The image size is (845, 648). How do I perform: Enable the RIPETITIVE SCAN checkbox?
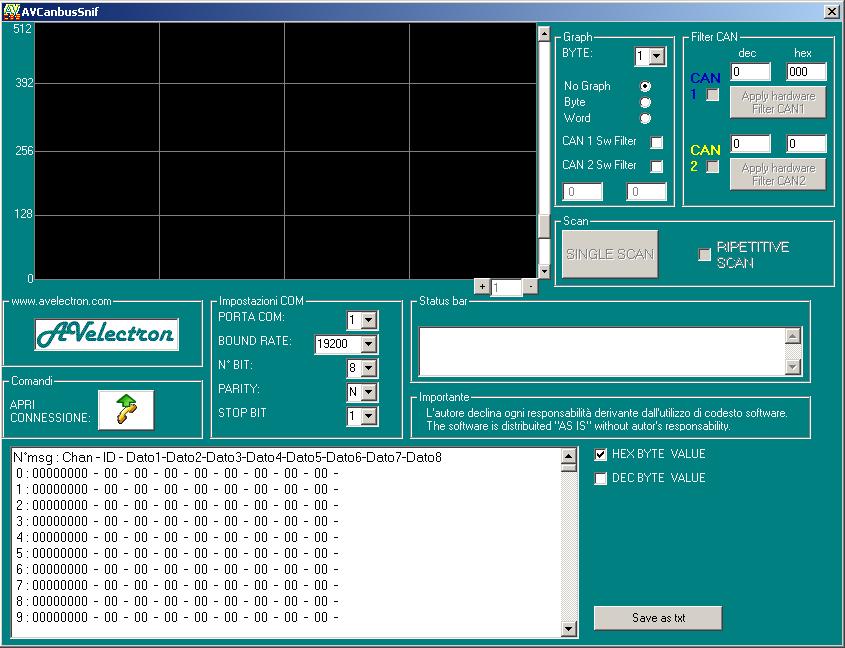(704, 254)
